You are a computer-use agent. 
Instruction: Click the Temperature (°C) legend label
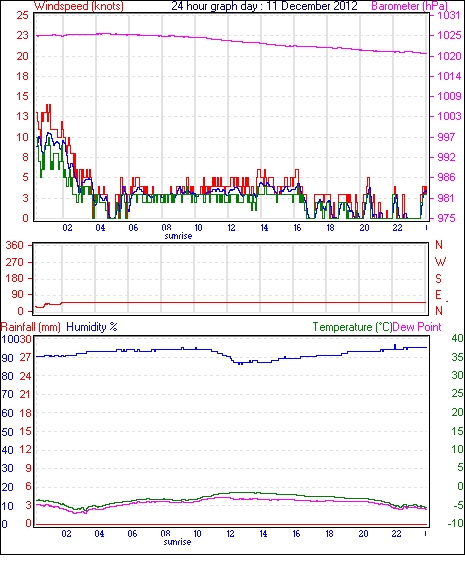pyautogui.click(x=352, y=327)
